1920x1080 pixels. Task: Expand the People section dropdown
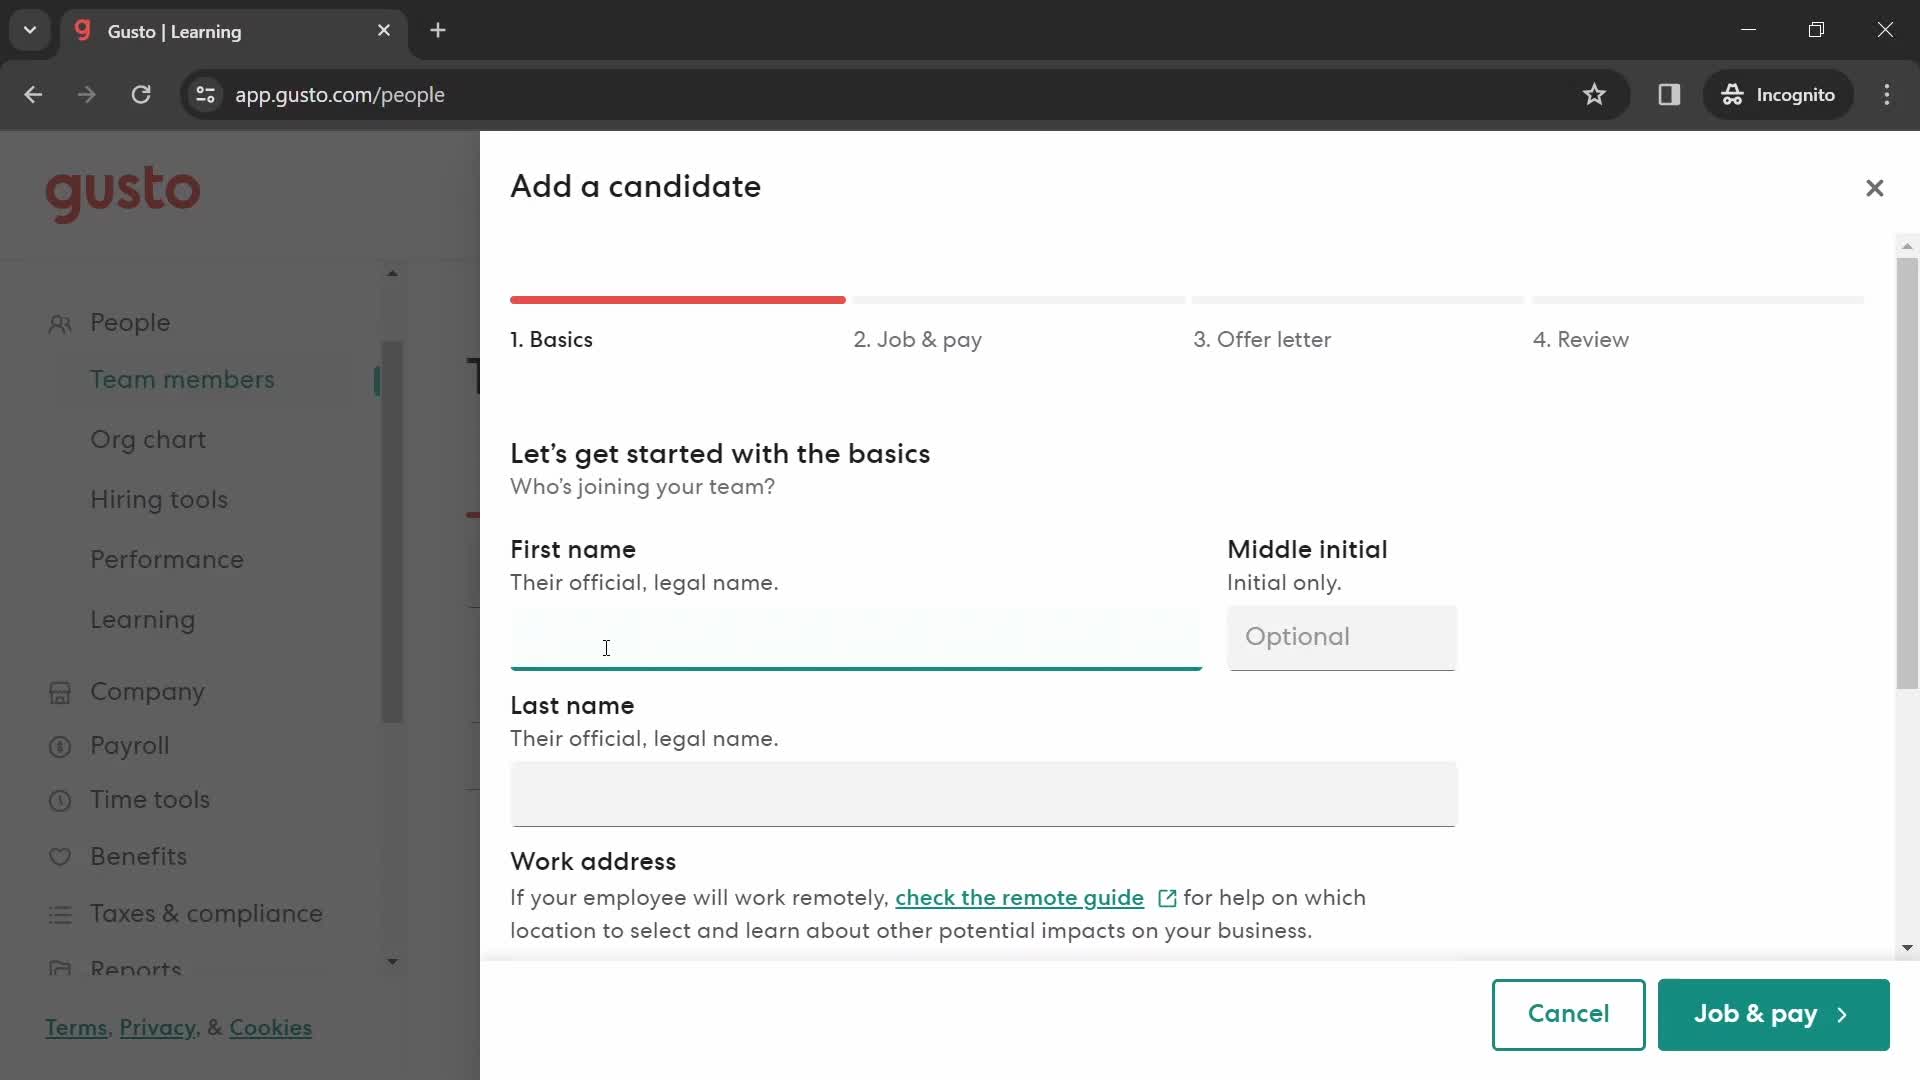point(129,322)
